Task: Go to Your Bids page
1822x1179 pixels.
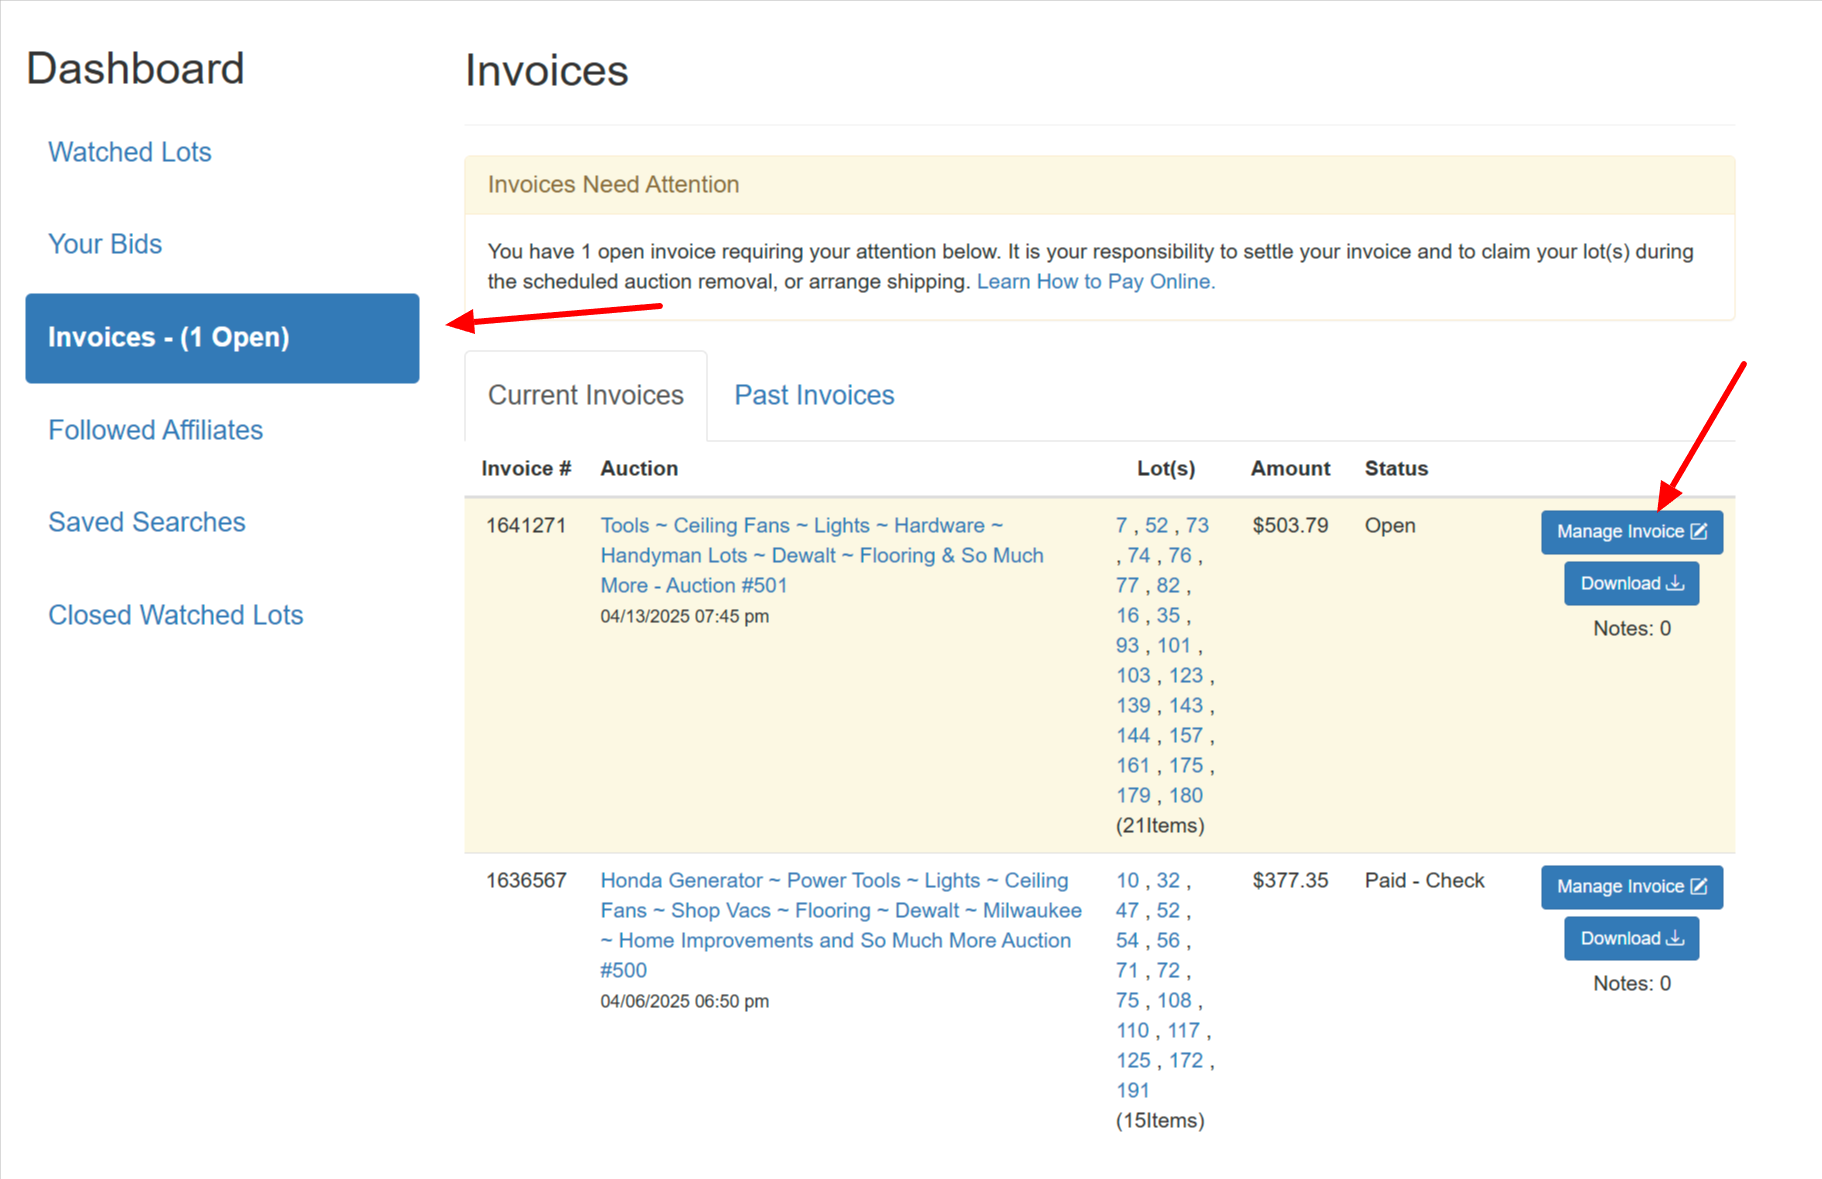Action: 105,244
